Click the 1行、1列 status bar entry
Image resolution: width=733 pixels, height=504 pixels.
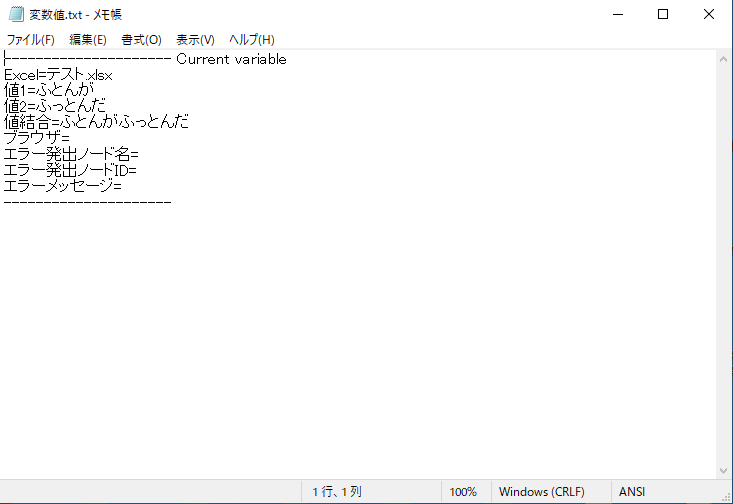coord(337,492)
